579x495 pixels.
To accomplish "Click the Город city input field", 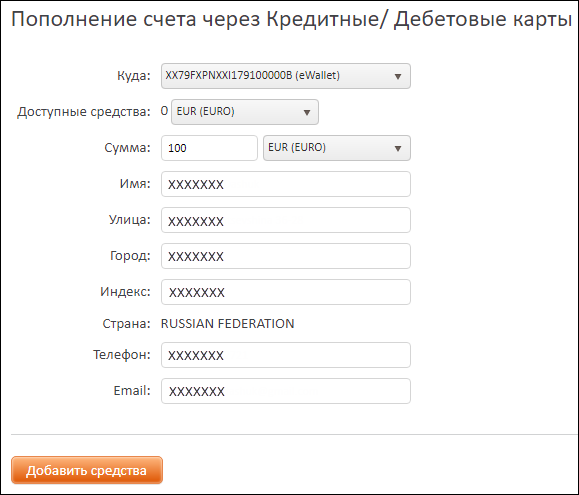I will [285, 256].
